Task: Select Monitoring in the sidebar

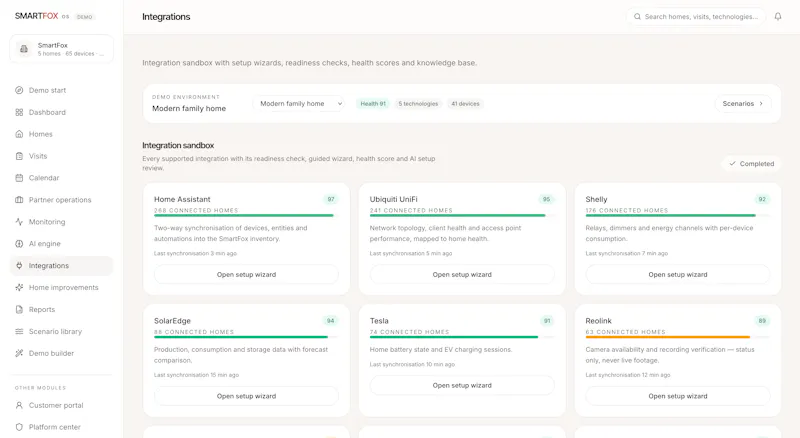Action: (x=61, y=222)
